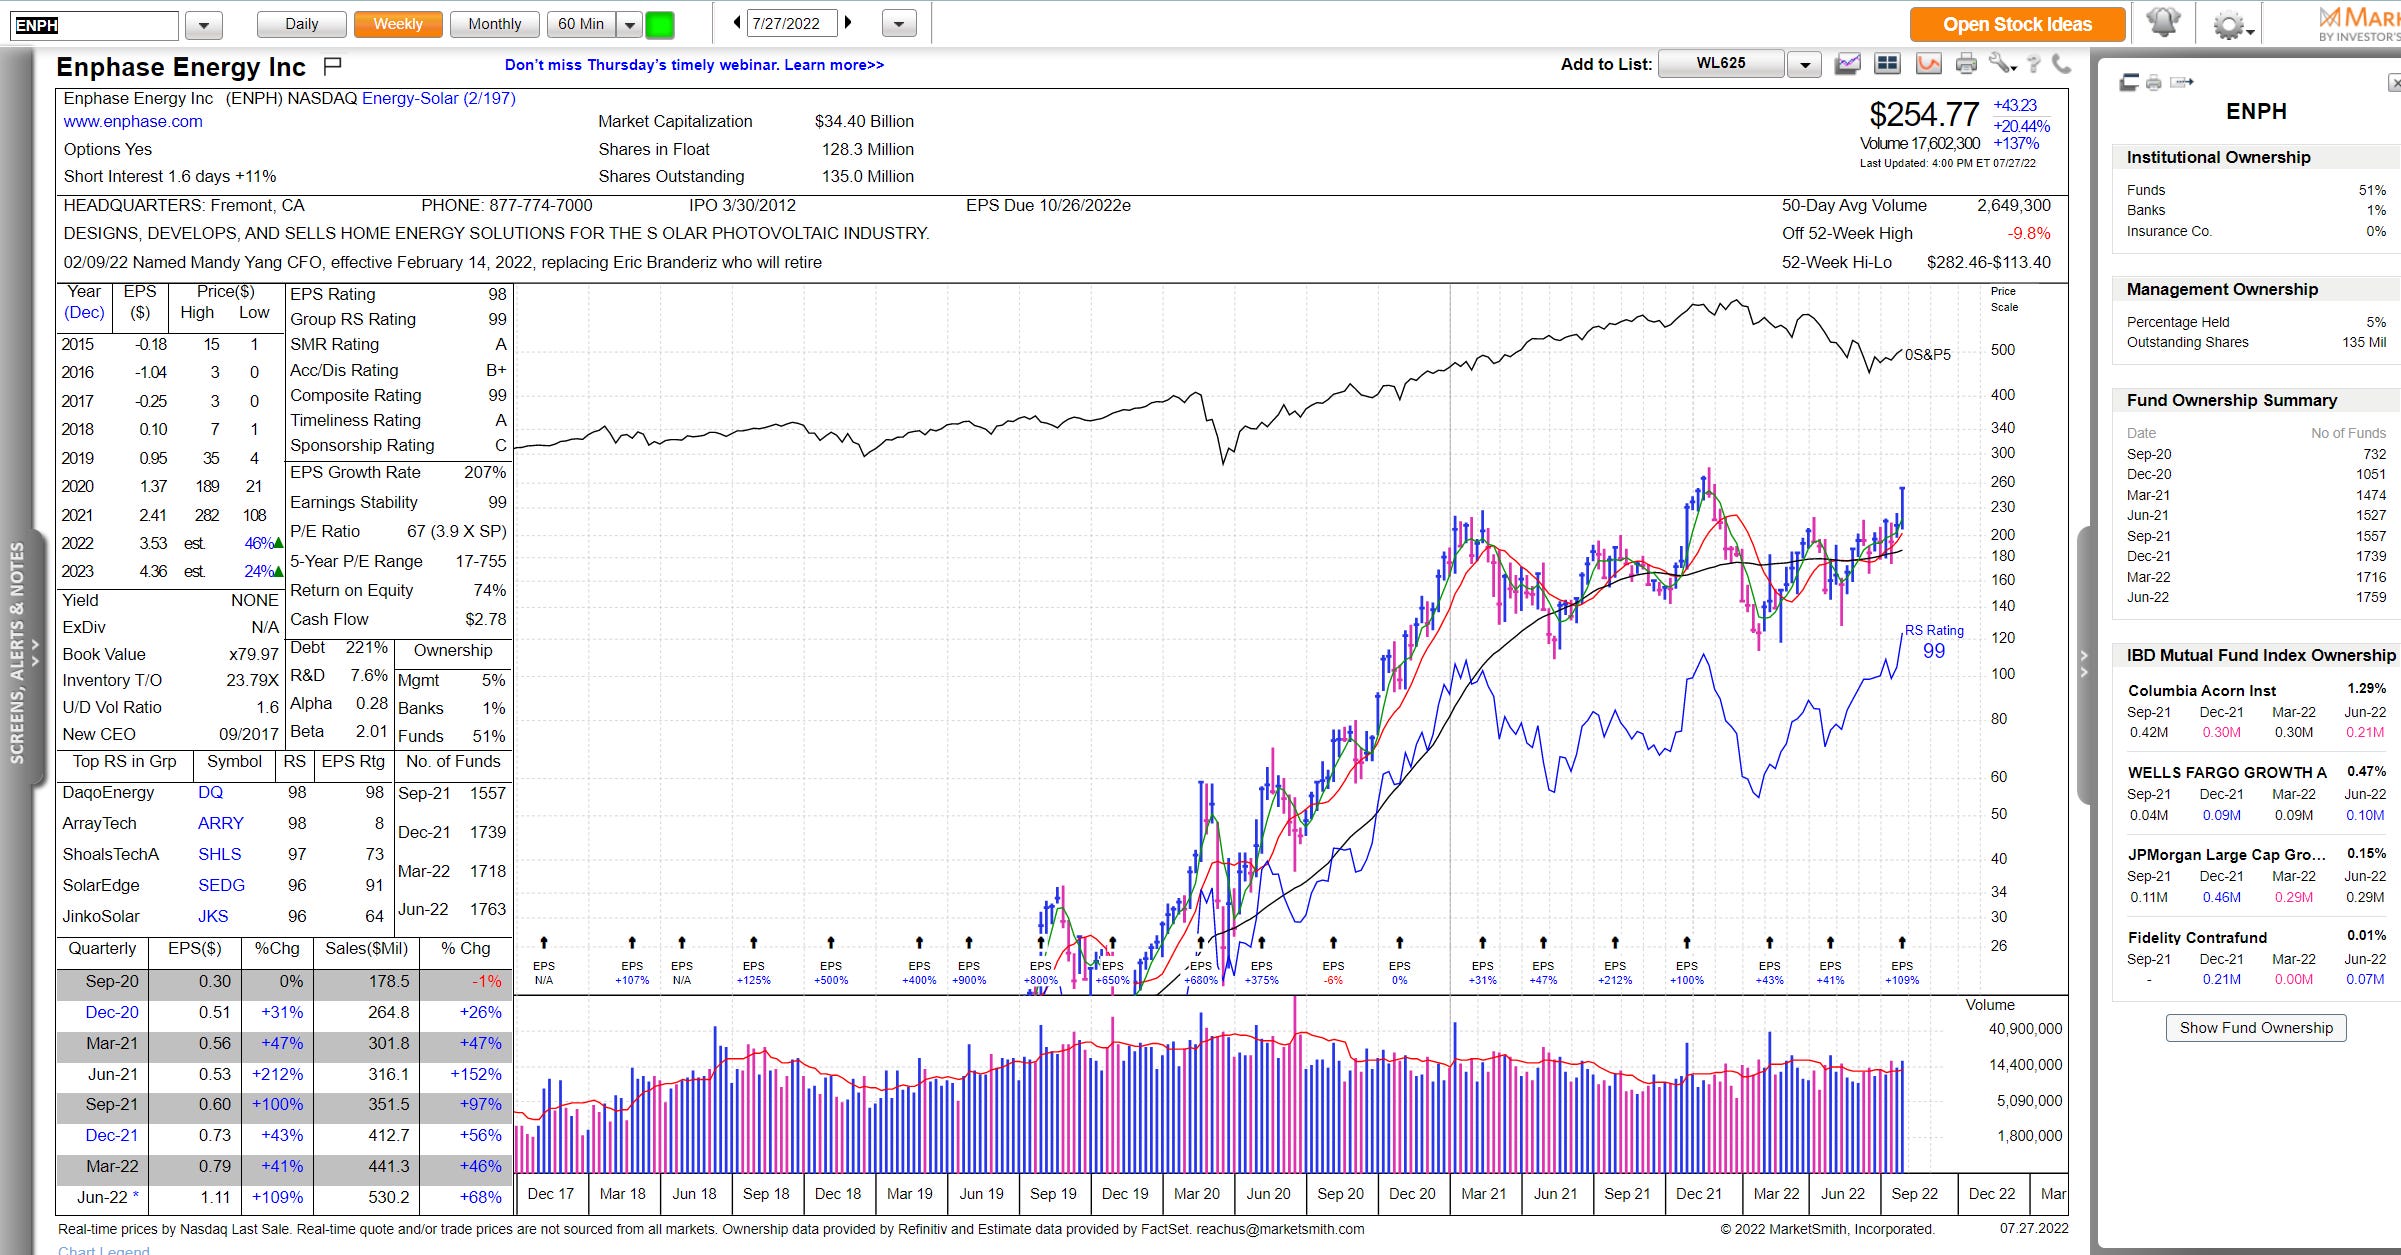Switch to the multi-chart grid layout icon
This screenshot has width=2401, height=1255.
[1887, 64]
